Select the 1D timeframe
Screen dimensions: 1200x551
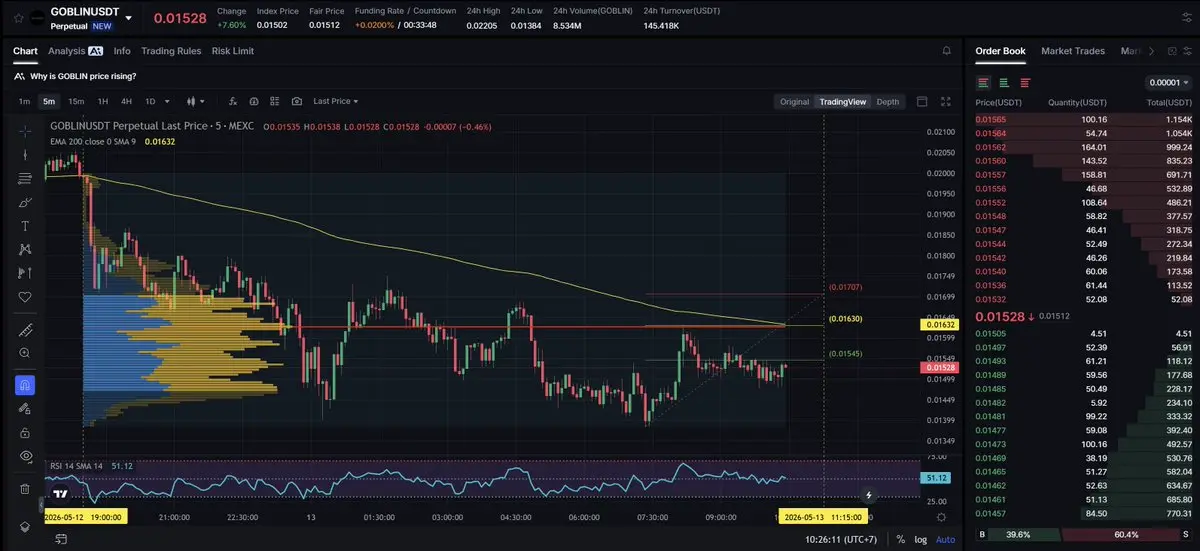(x=150, y=101)
